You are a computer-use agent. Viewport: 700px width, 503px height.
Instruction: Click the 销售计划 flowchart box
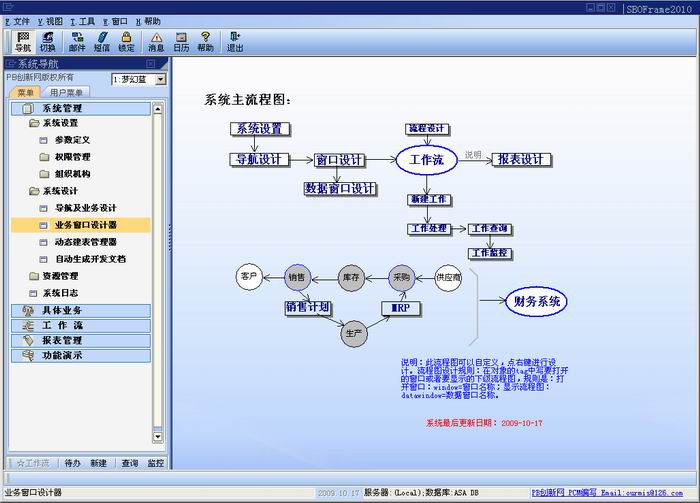point(308,307)
